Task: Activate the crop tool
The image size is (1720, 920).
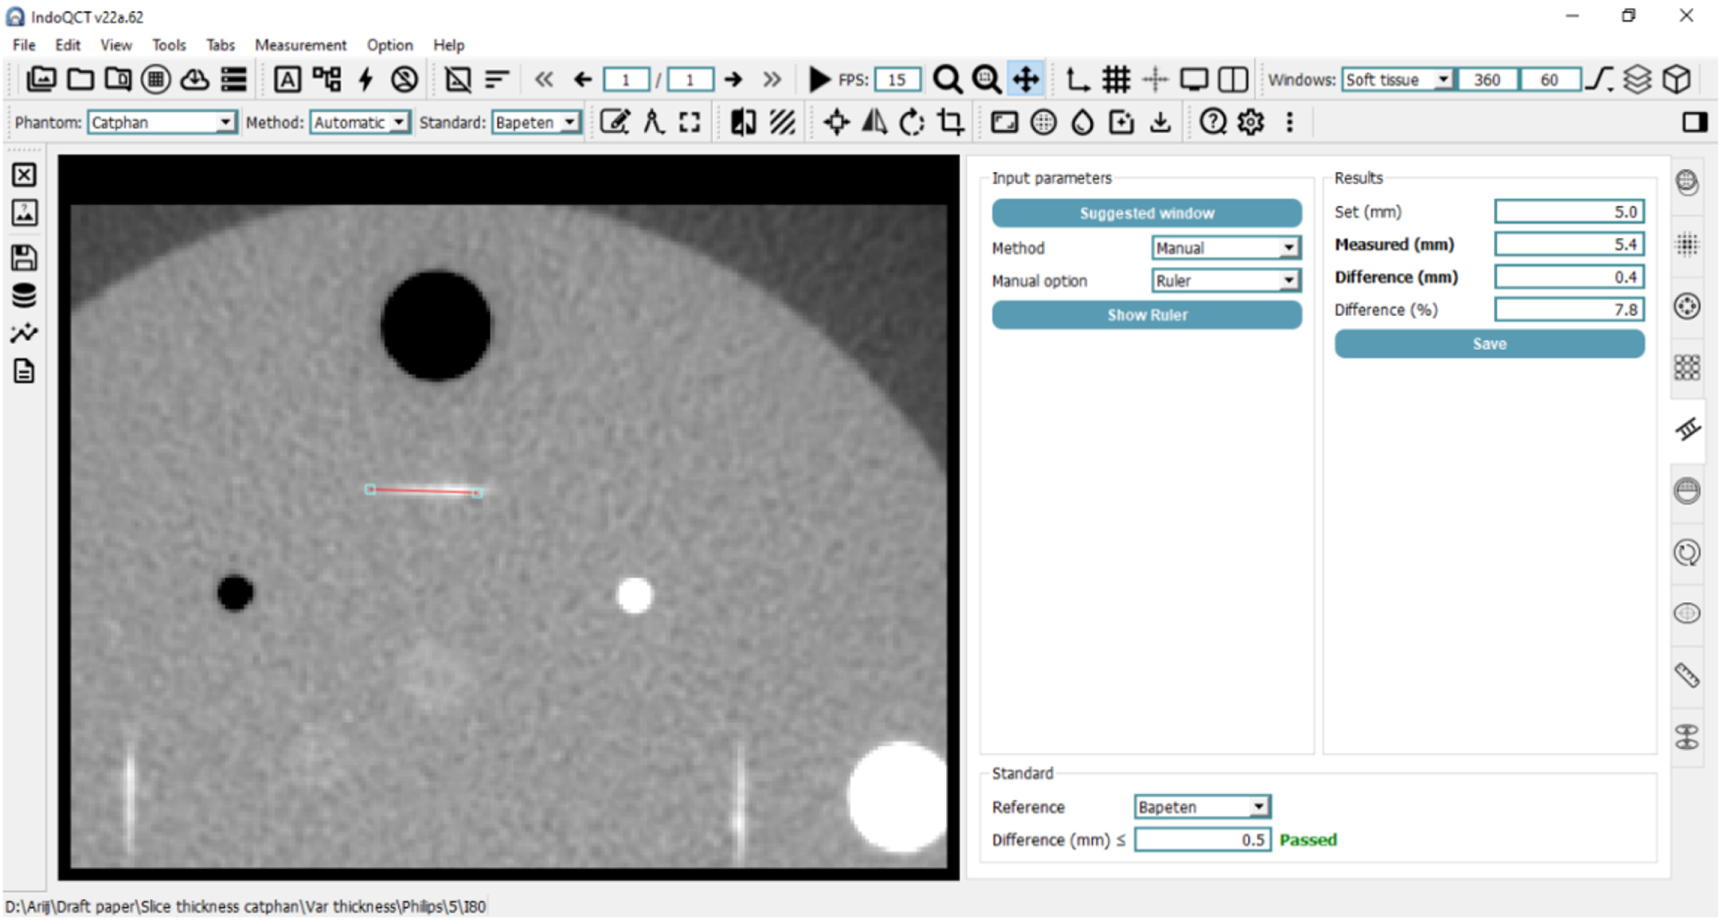Action: coord(949,122)
